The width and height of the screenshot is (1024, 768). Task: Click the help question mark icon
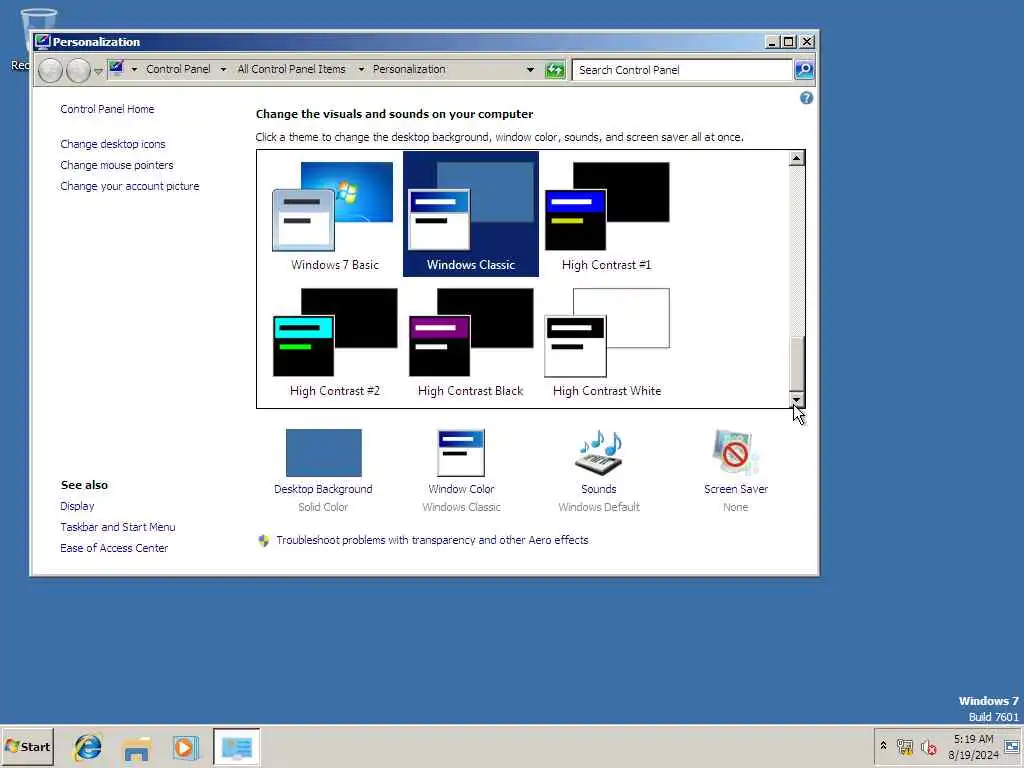coord(807,98)
